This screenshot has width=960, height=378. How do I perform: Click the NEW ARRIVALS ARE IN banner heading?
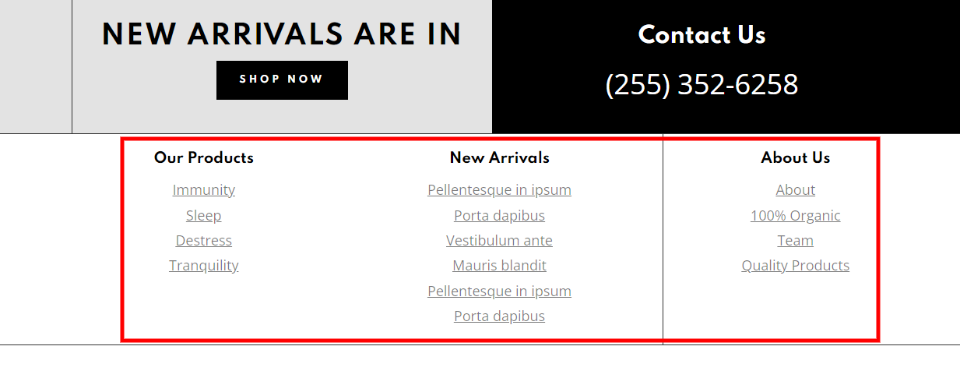coord(282,34)
